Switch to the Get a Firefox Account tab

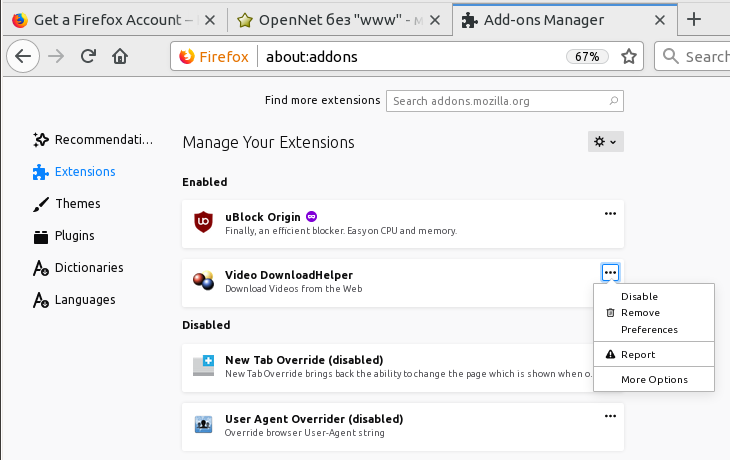[112, 19]
